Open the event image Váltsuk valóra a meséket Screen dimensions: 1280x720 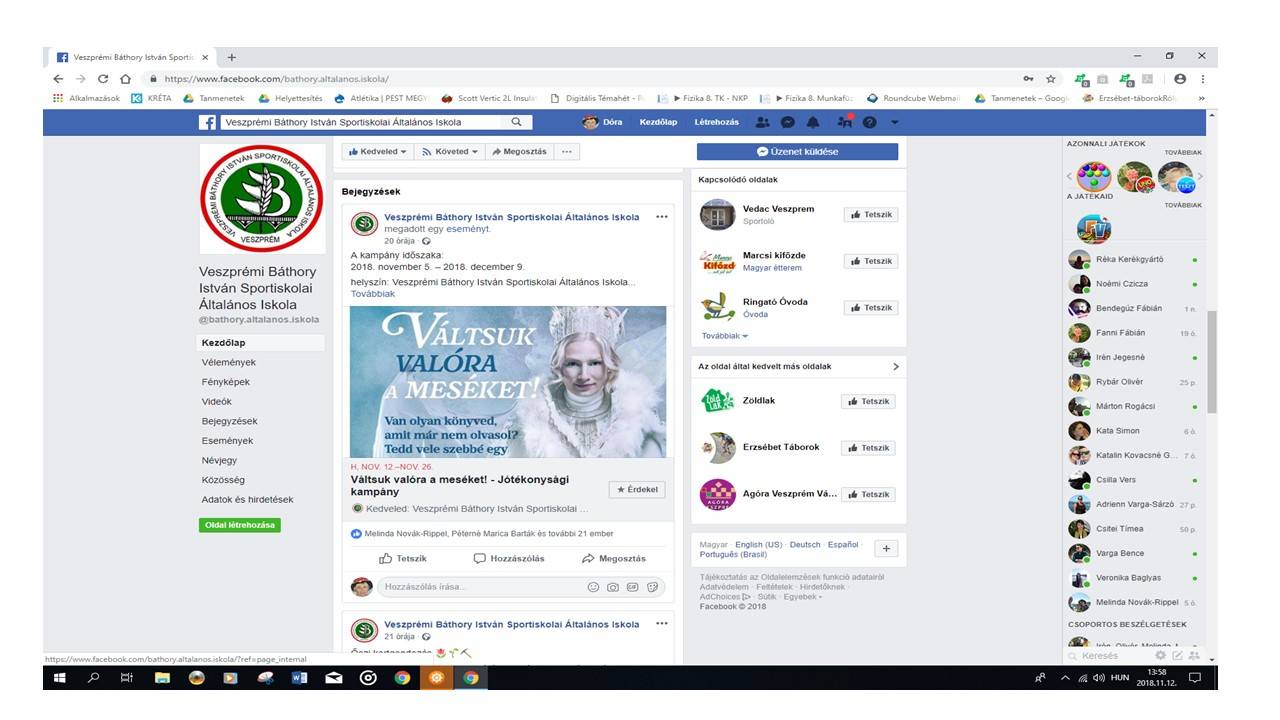508,382
